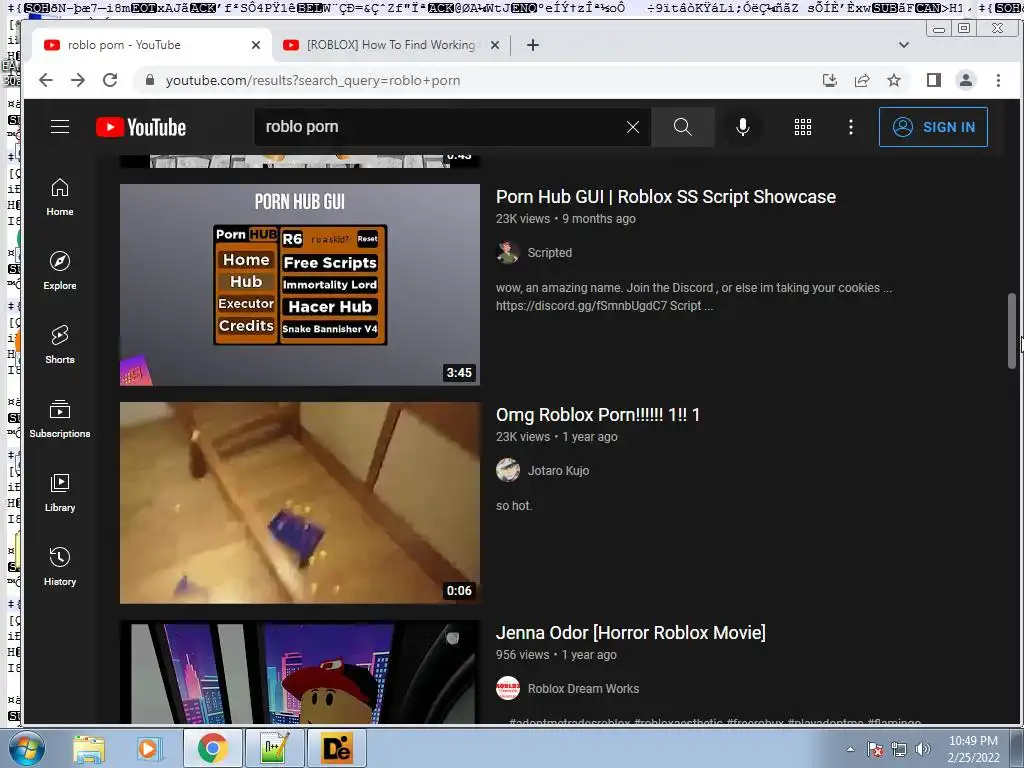
Task: Click the Scripted channel avatar
Action: tap(507, 252)
